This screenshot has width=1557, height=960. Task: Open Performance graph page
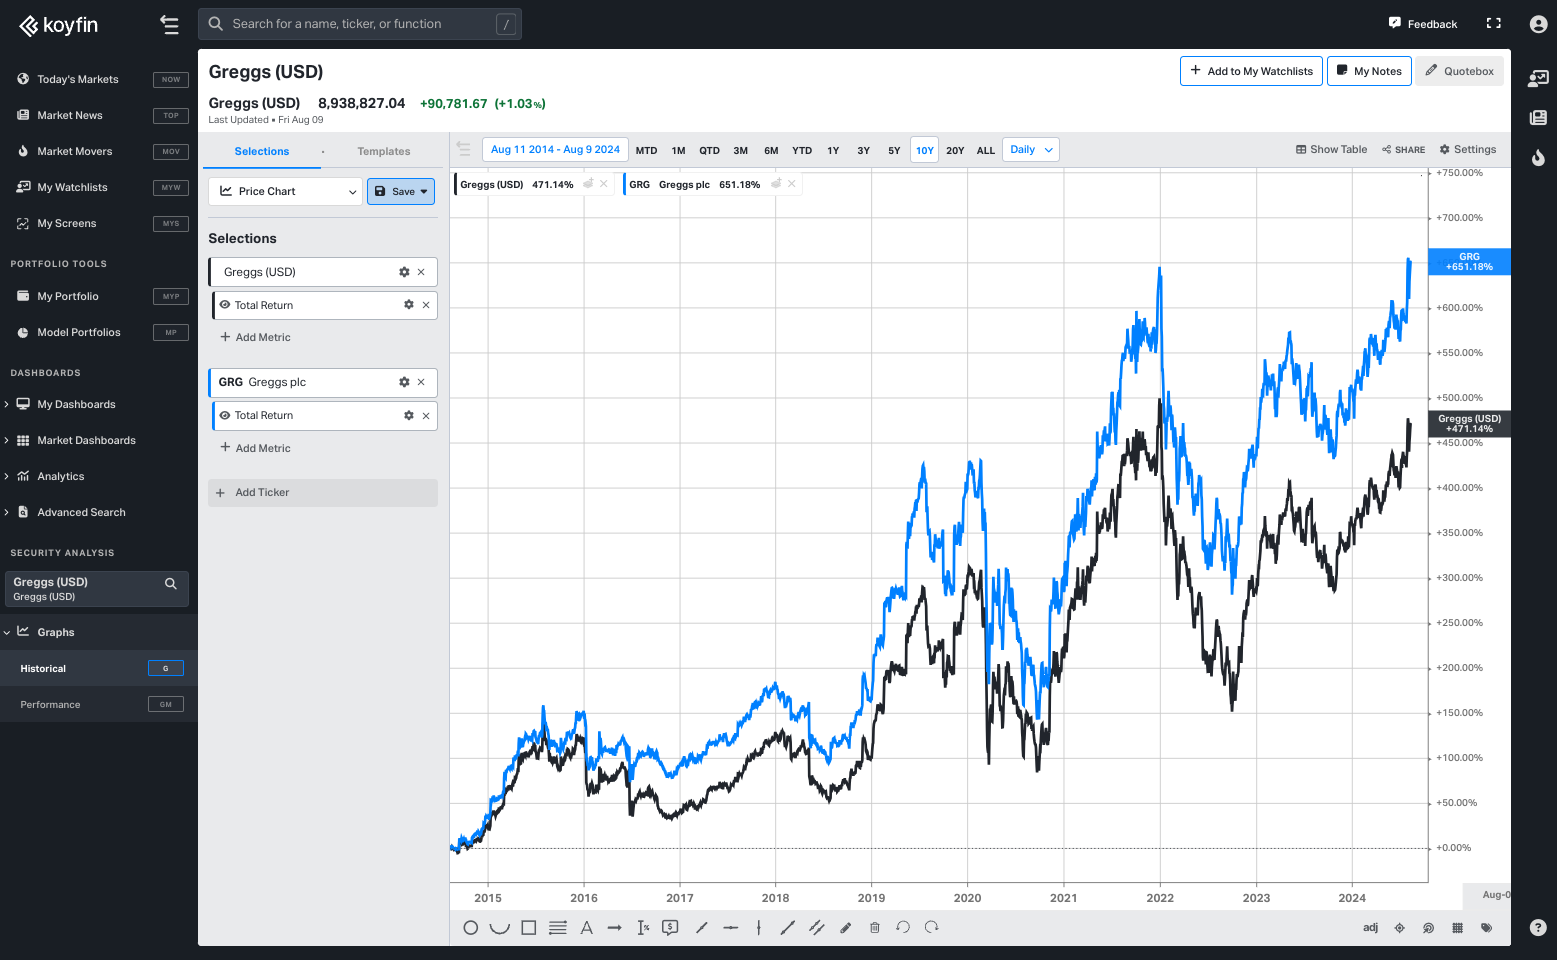click(x=99, y=704)
